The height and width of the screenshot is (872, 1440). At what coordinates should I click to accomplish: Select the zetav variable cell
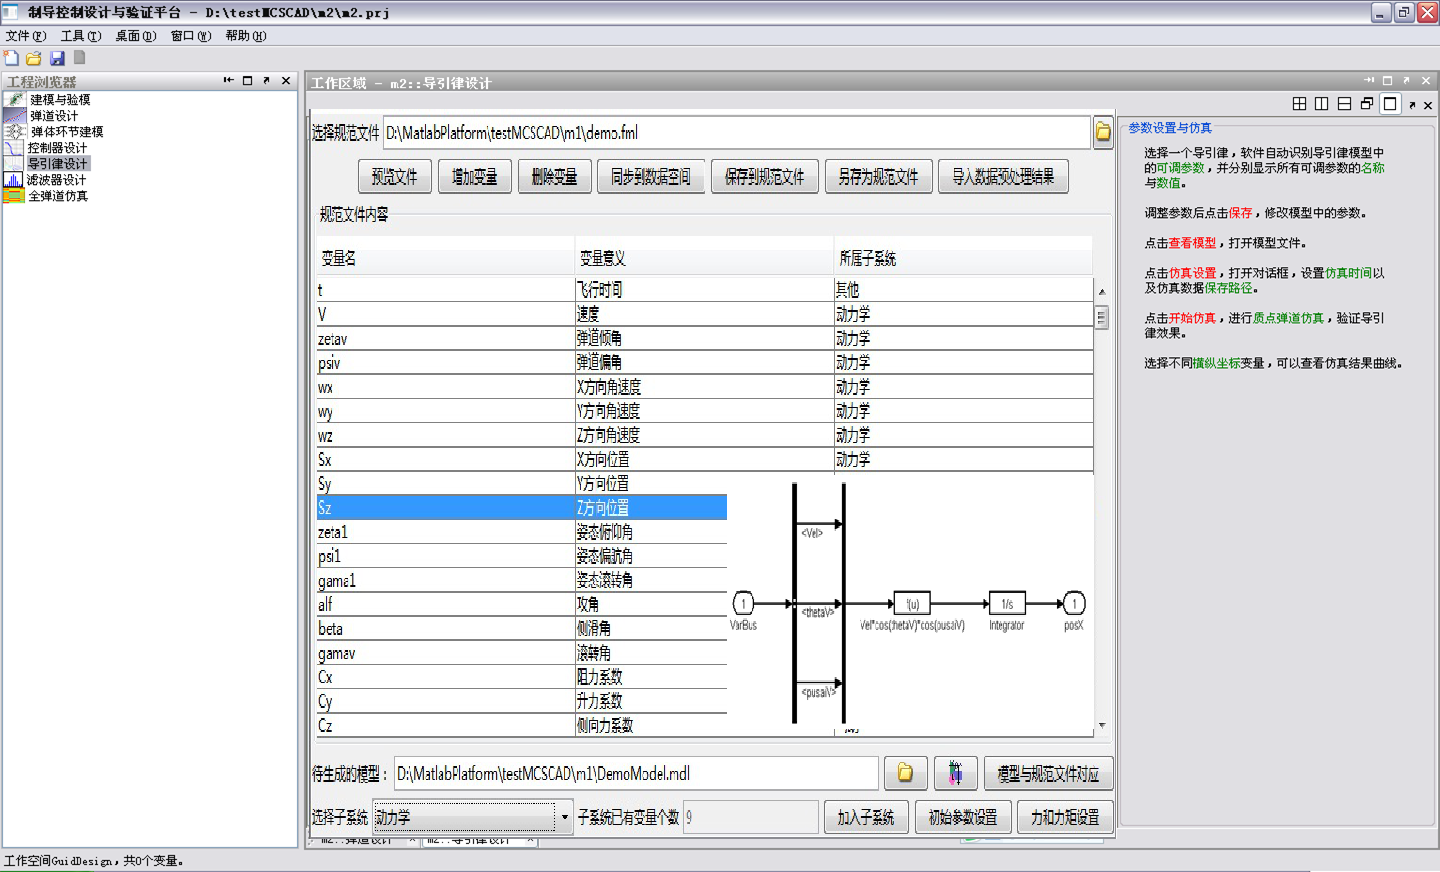pos(445,338)
